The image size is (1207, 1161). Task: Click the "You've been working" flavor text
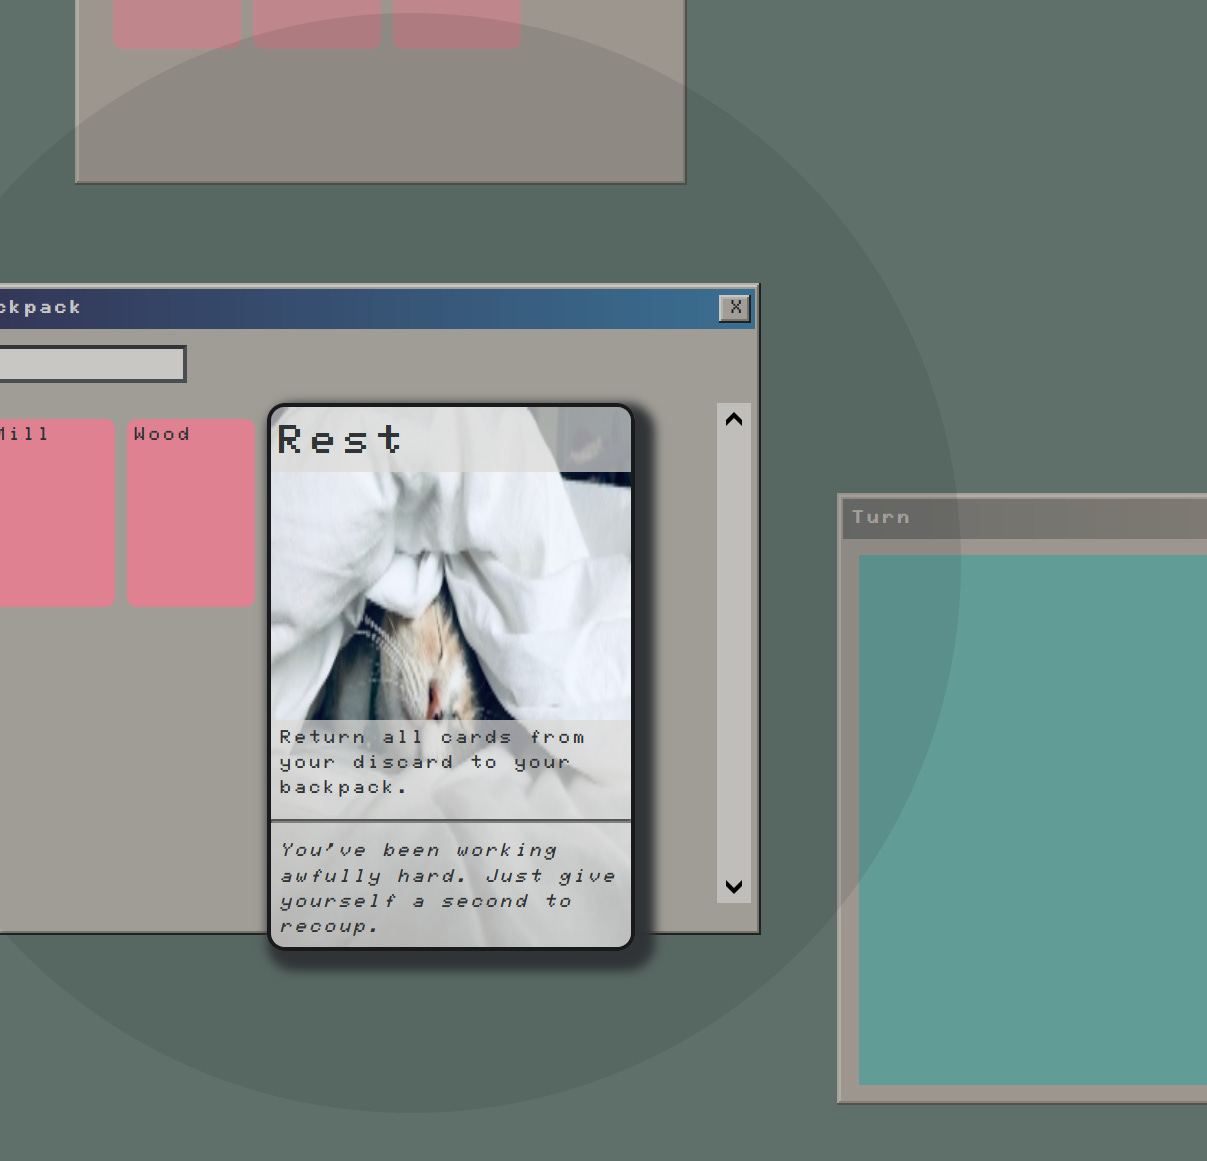click(x=419, y=850)
